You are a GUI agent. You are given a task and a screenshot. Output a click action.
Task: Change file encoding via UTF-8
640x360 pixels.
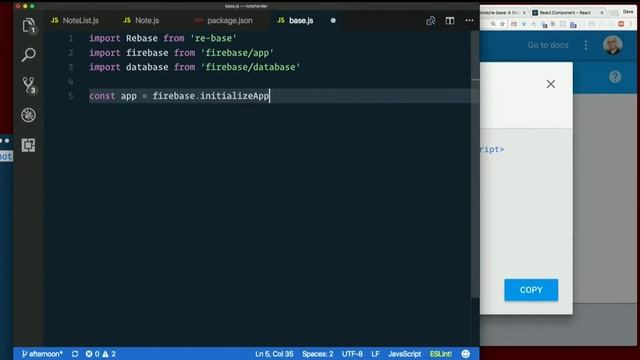[352, 354]
